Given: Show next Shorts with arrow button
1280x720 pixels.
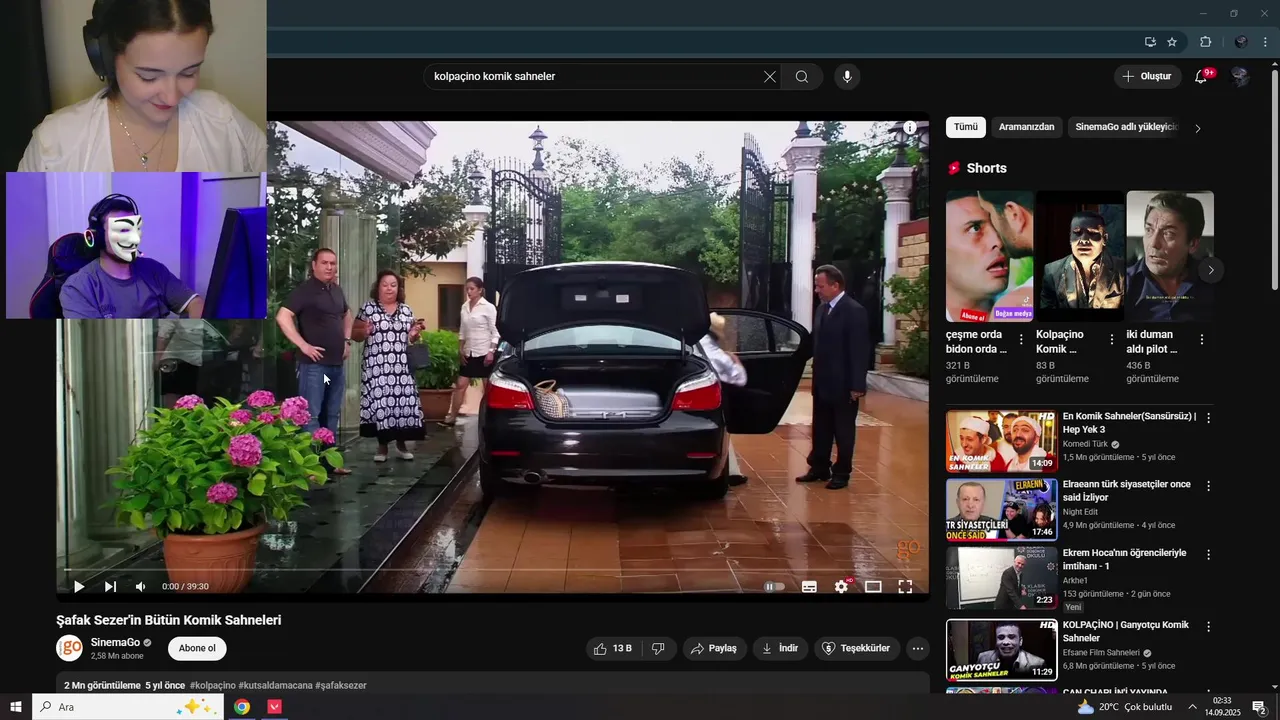Looking at the screenshot, I should point(1210,270).
